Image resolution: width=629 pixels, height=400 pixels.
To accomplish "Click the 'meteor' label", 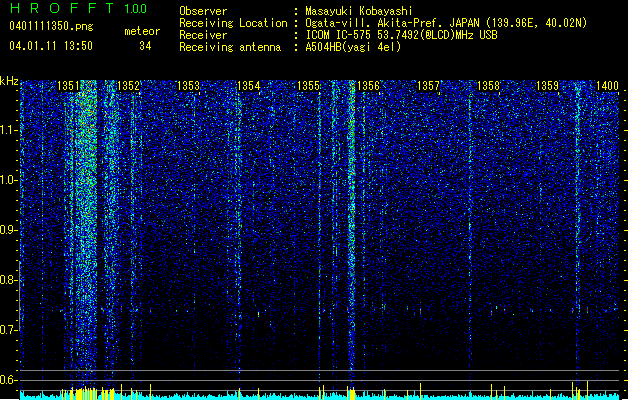I will click(142, 31).
